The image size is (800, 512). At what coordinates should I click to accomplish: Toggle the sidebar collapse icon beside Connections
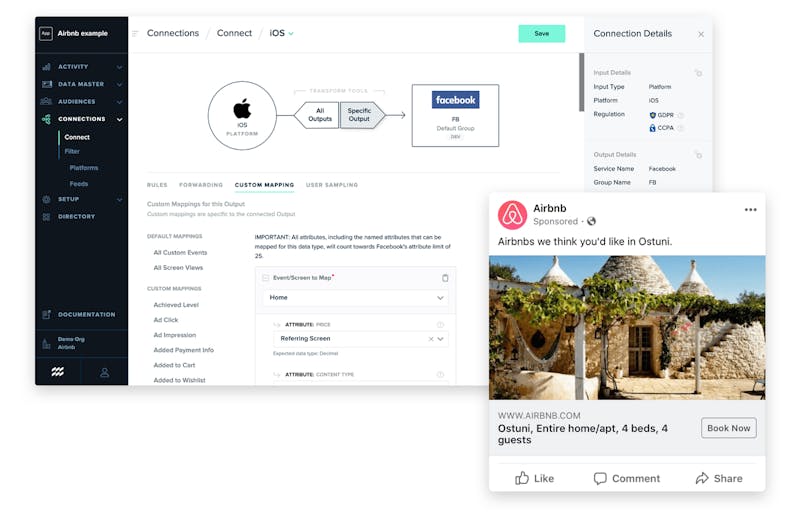(x=135, y=34)
